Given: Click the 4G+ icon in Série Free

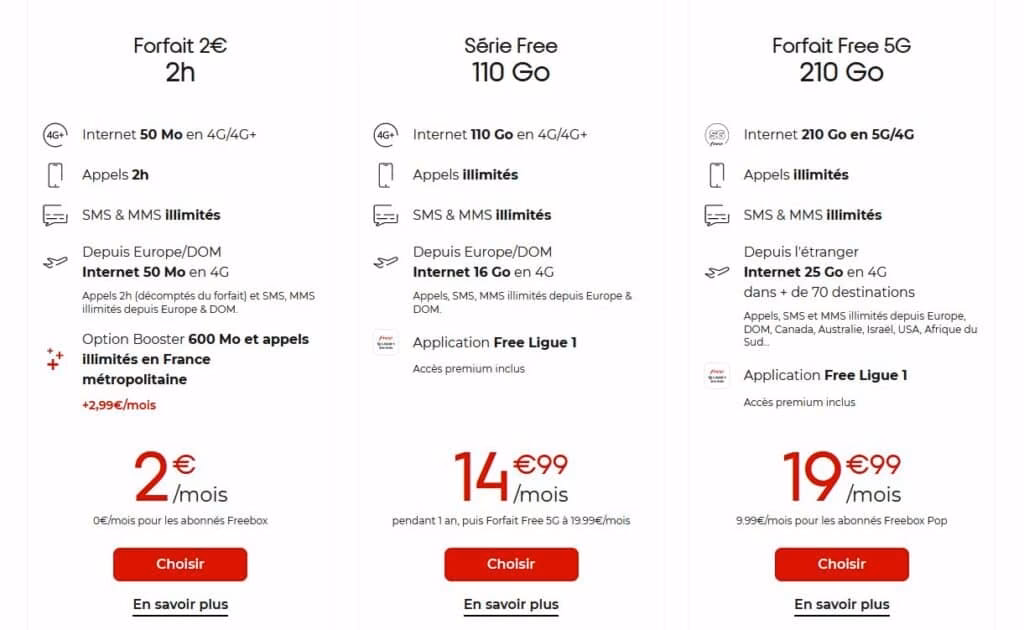Looking at the screenshot, I should [385, 134].
